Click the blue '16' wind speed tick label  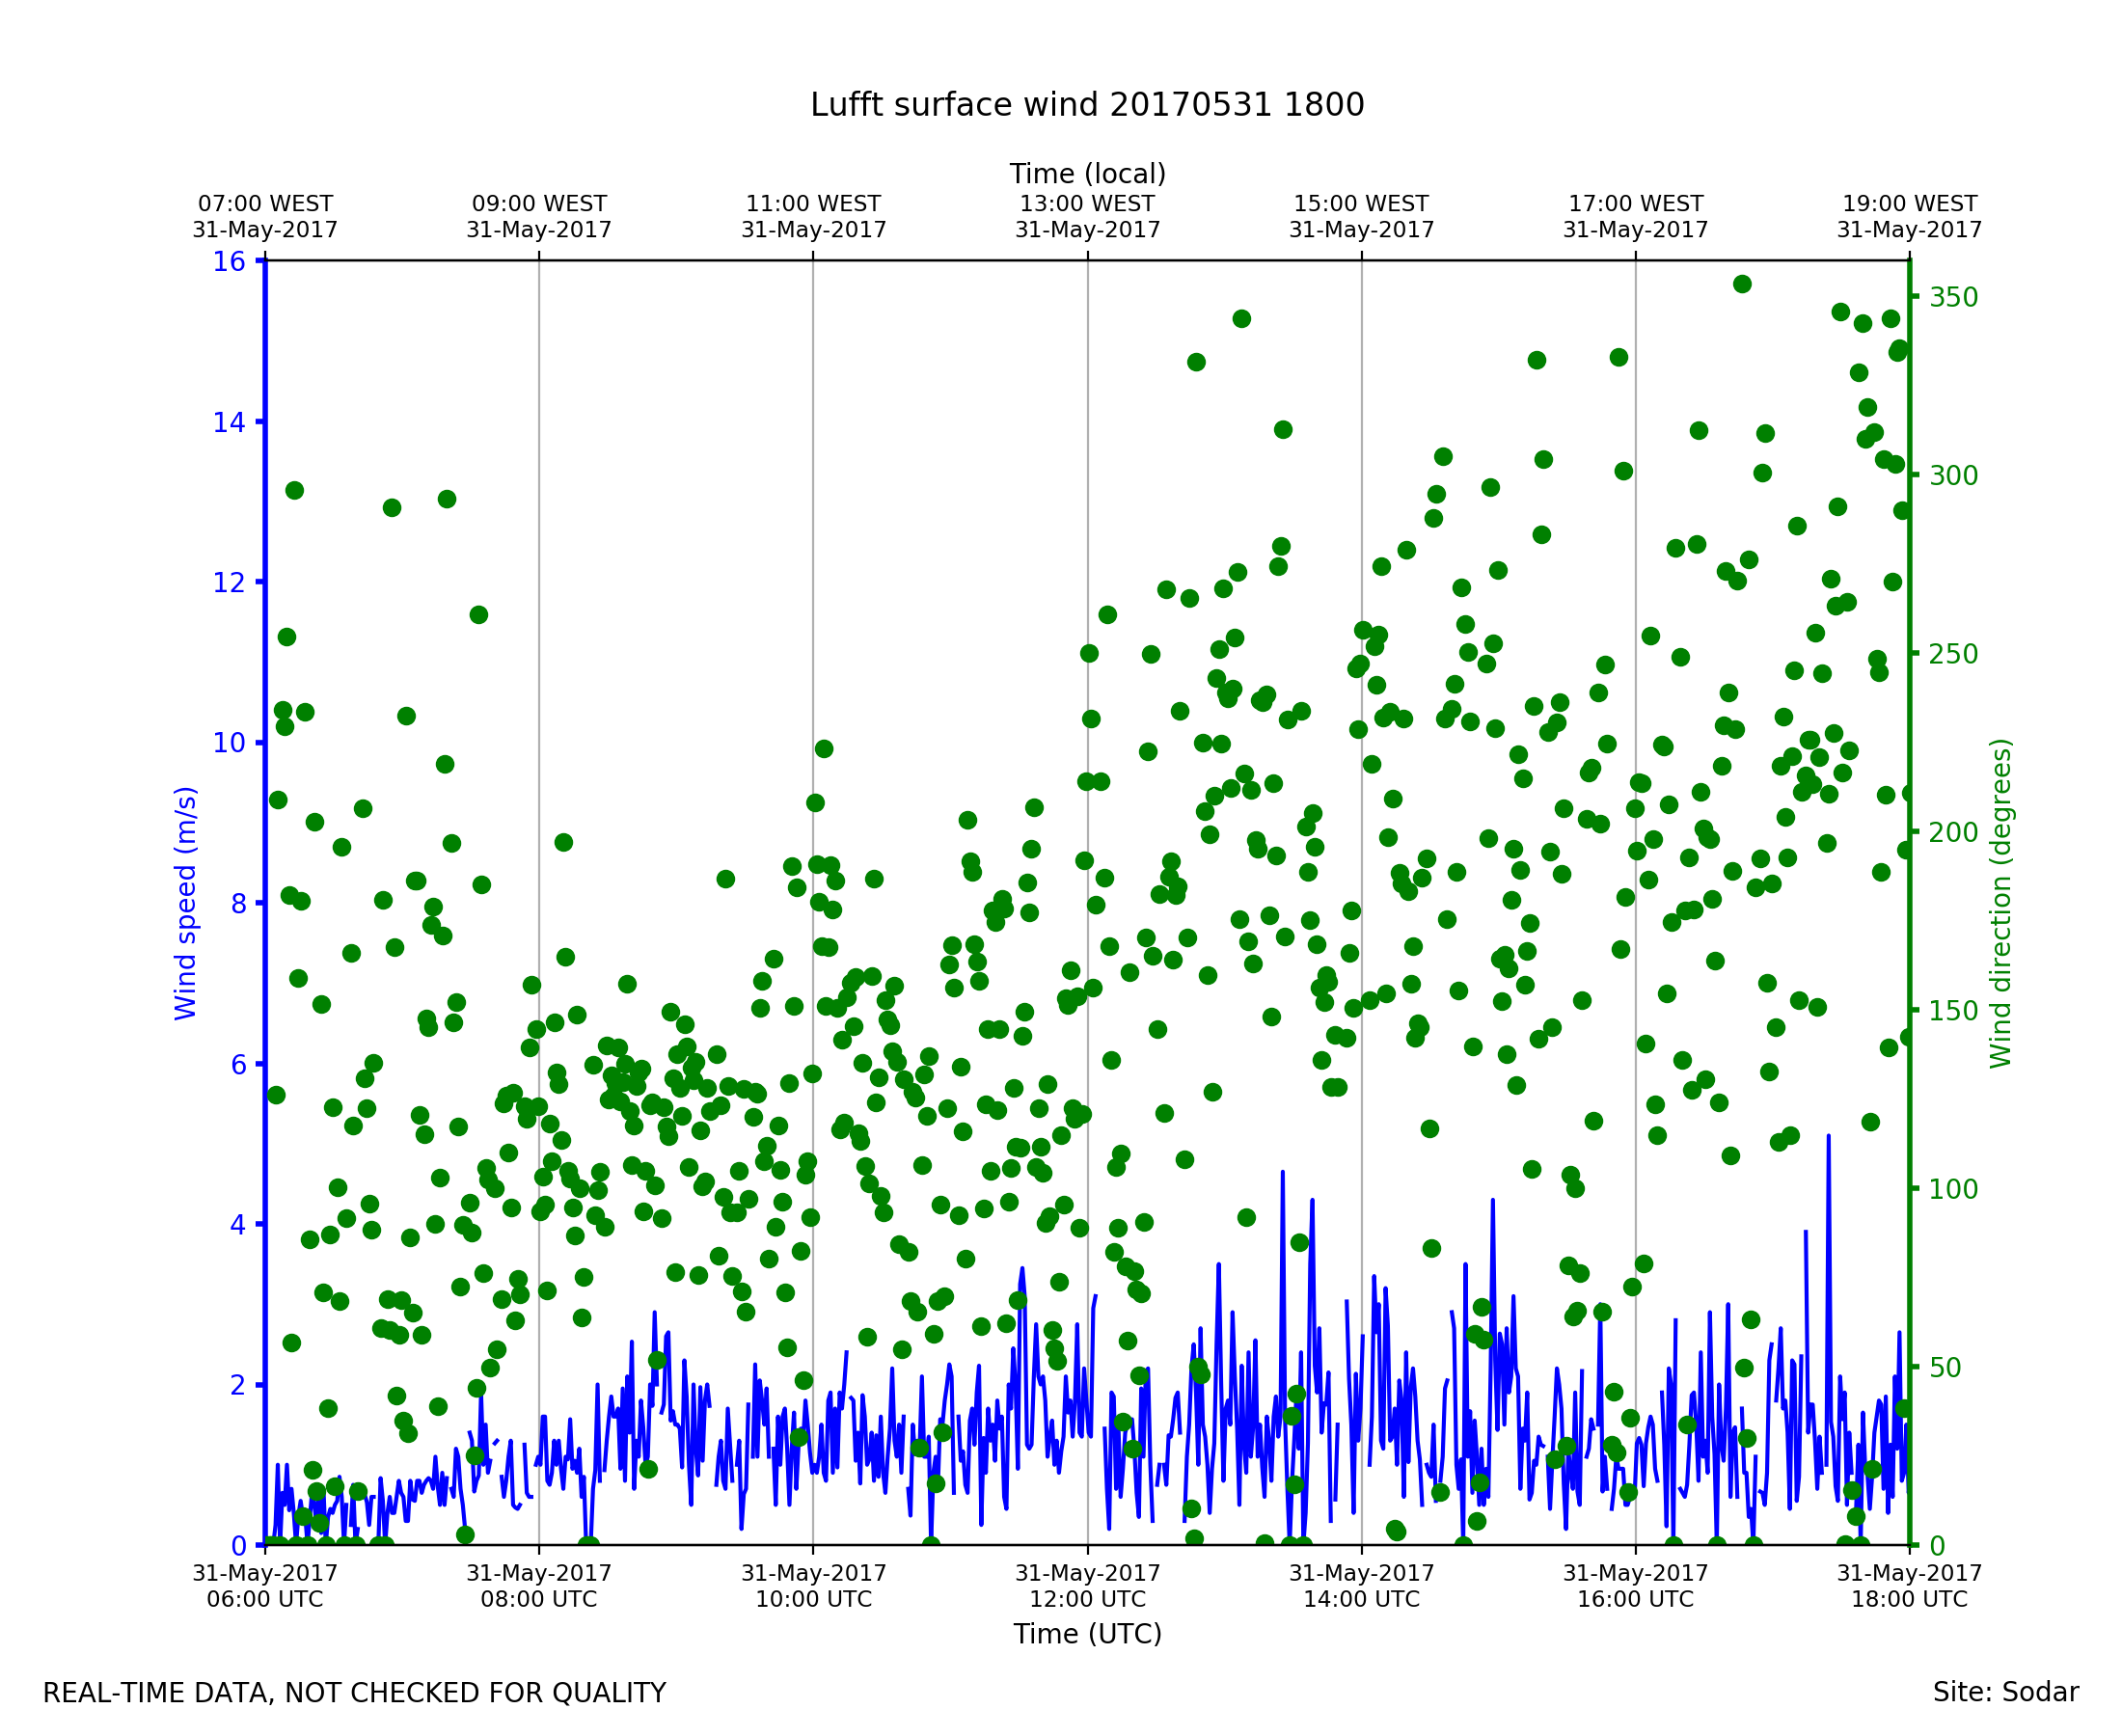[x=229, y=262]
